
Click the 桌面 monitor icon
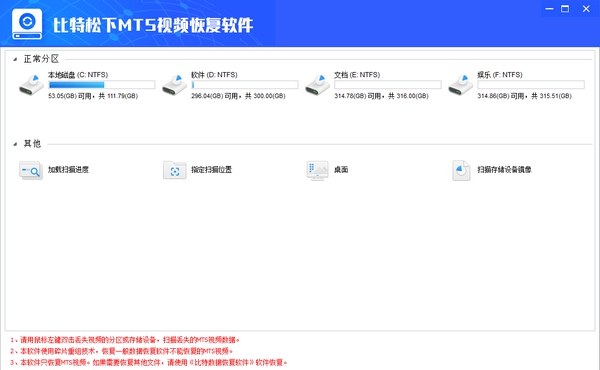(x=318, y=170)
